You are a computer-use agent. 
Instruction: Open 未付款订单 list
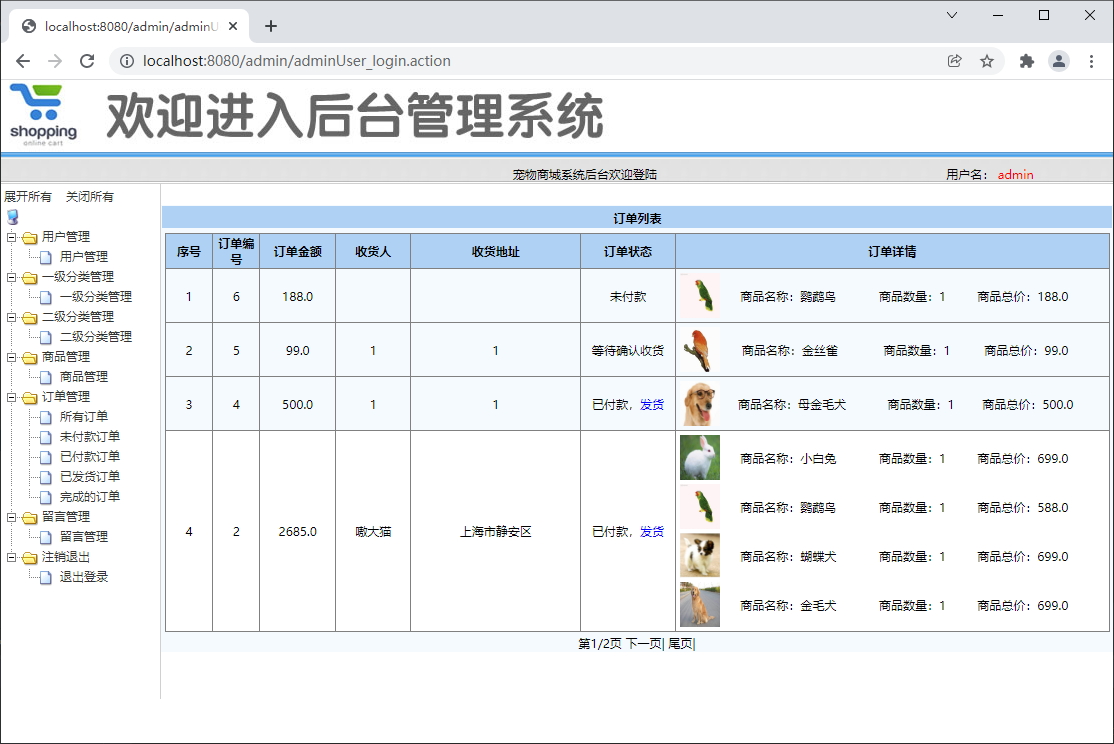point(90,436)
